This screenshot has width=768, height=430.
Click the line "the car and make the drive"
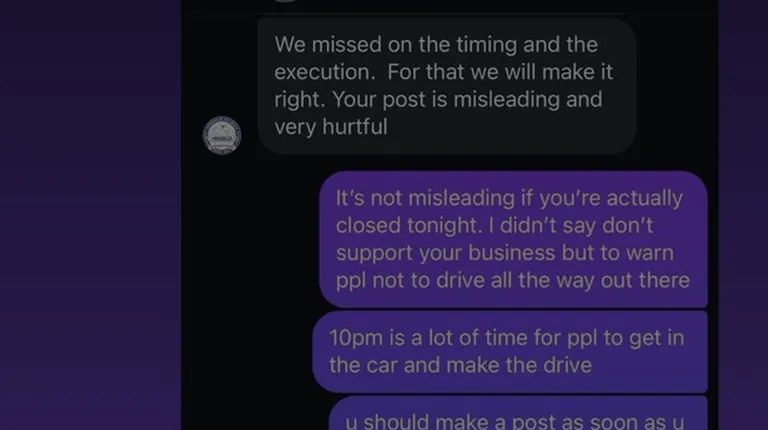click(460, 365)
